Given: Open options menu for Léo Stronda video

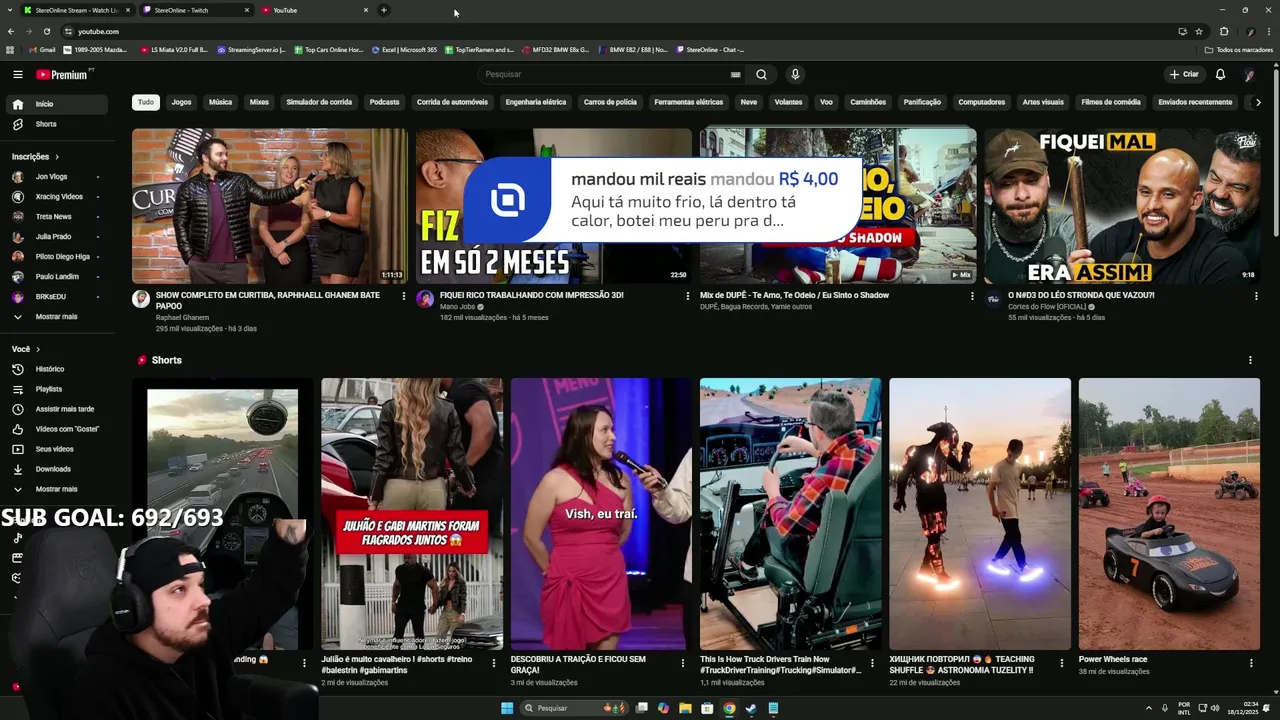Looking at the screenshot, I should (1256, 296).
